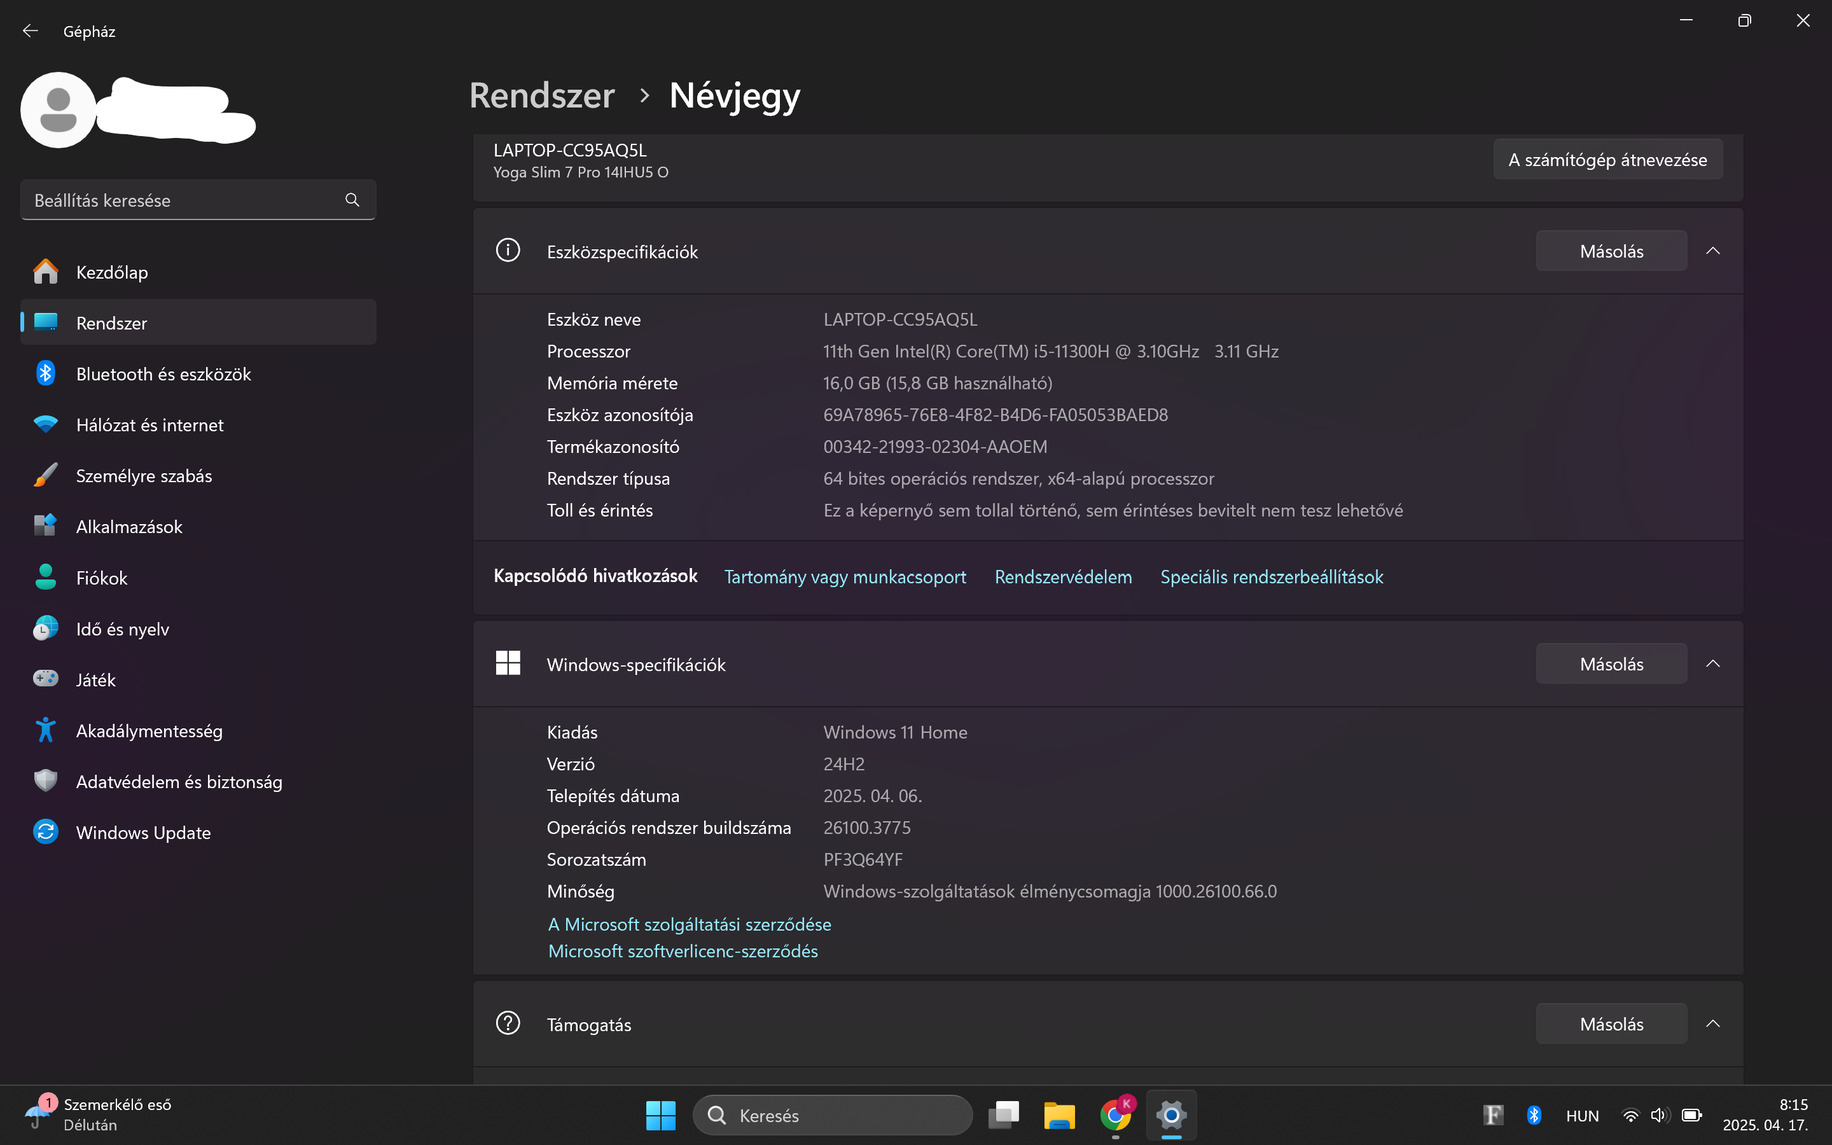Open the clock and date 8:15
The width and height of the screenshot is (1832, 1145).
(x=1765, y=1115)
